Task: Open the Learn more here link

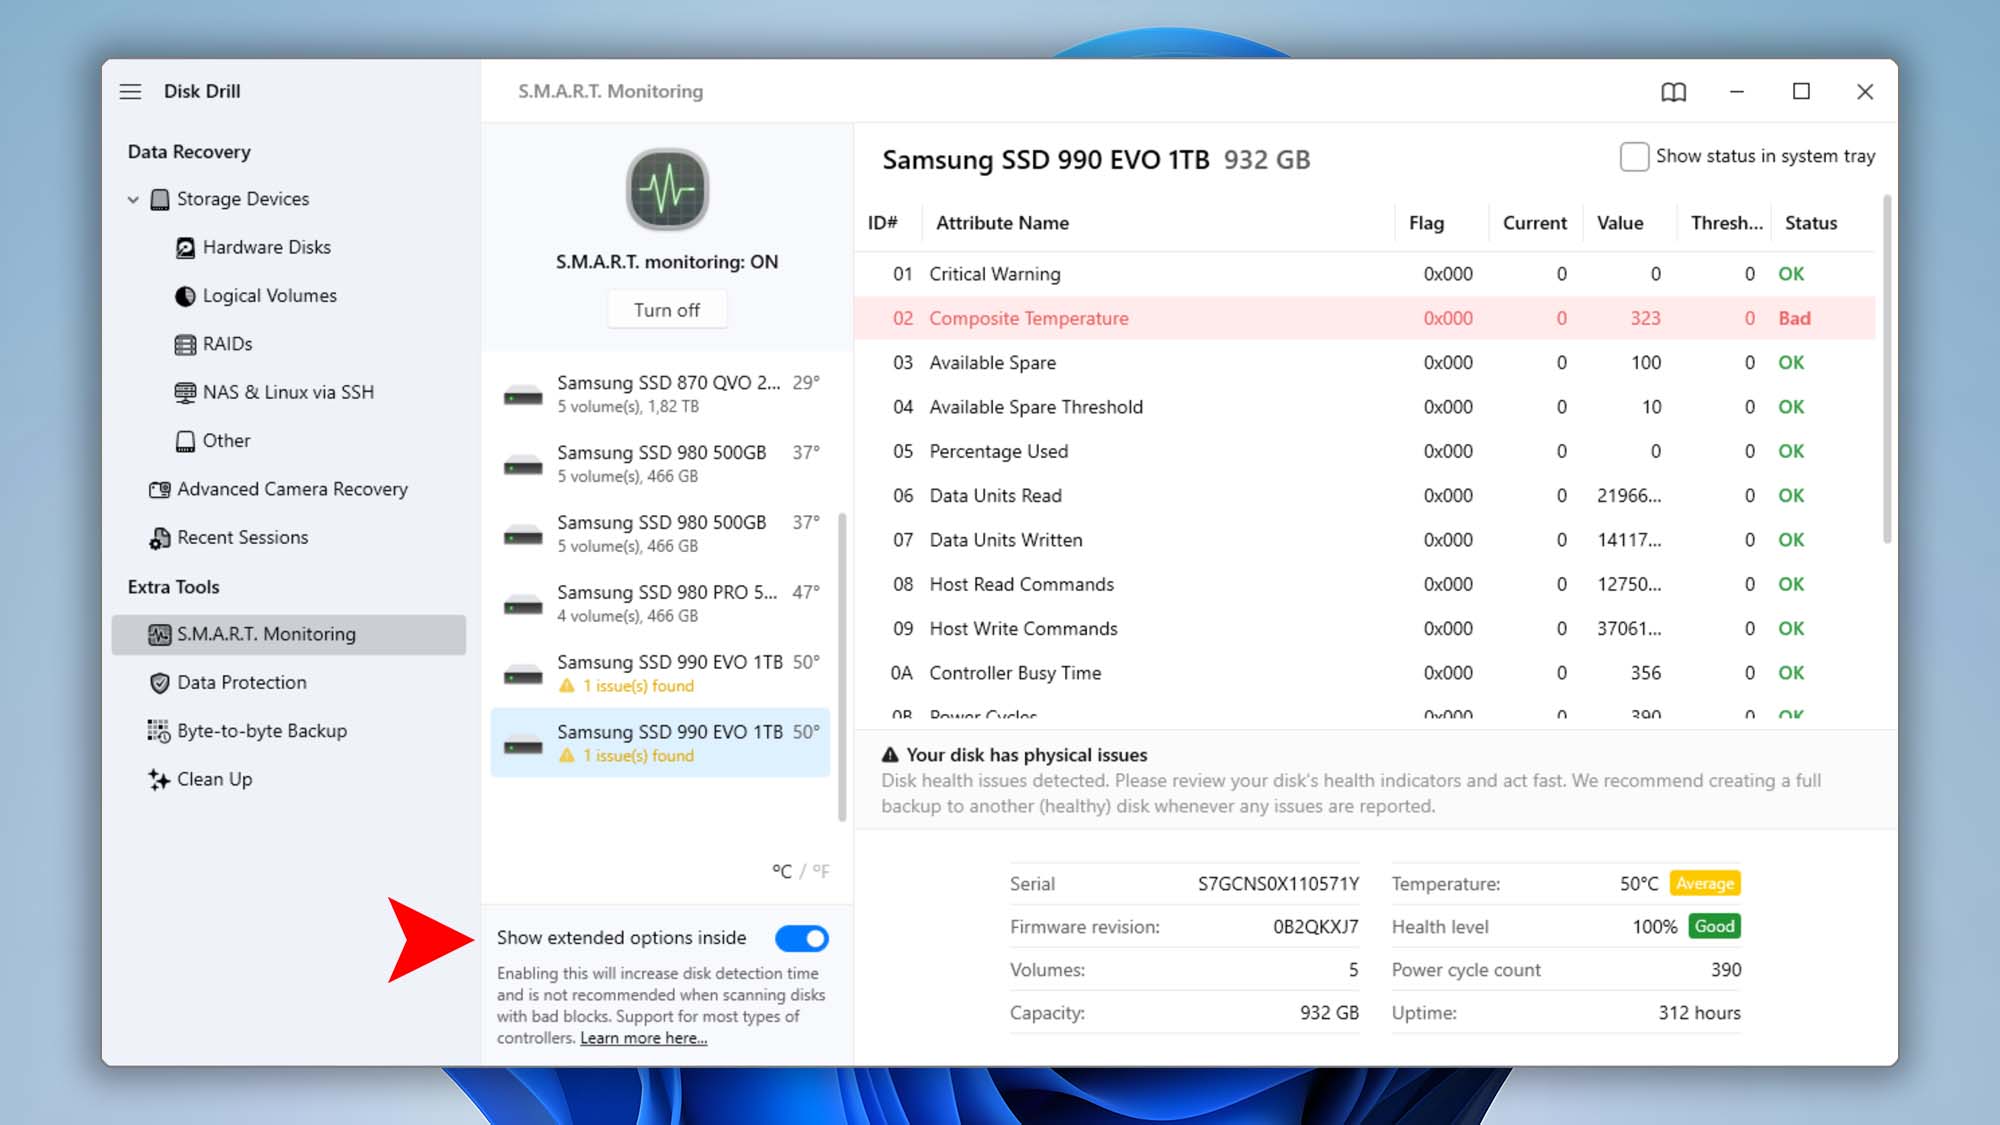Action: click(x=642, y=1038)
